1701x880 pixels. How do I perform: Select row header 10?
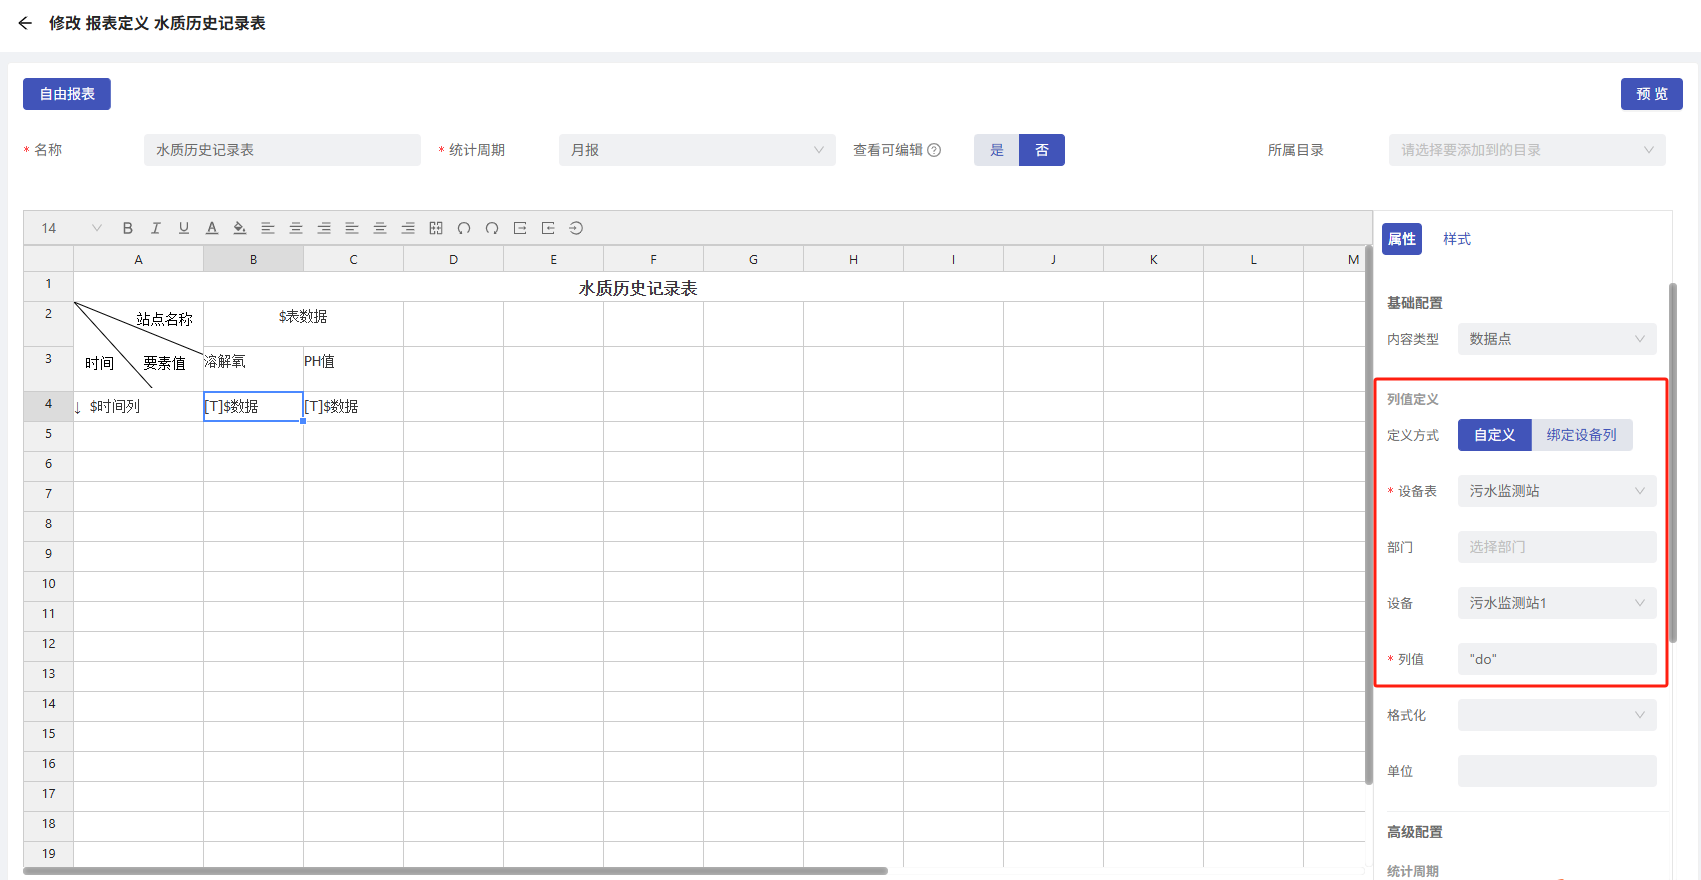pos(48,584)
